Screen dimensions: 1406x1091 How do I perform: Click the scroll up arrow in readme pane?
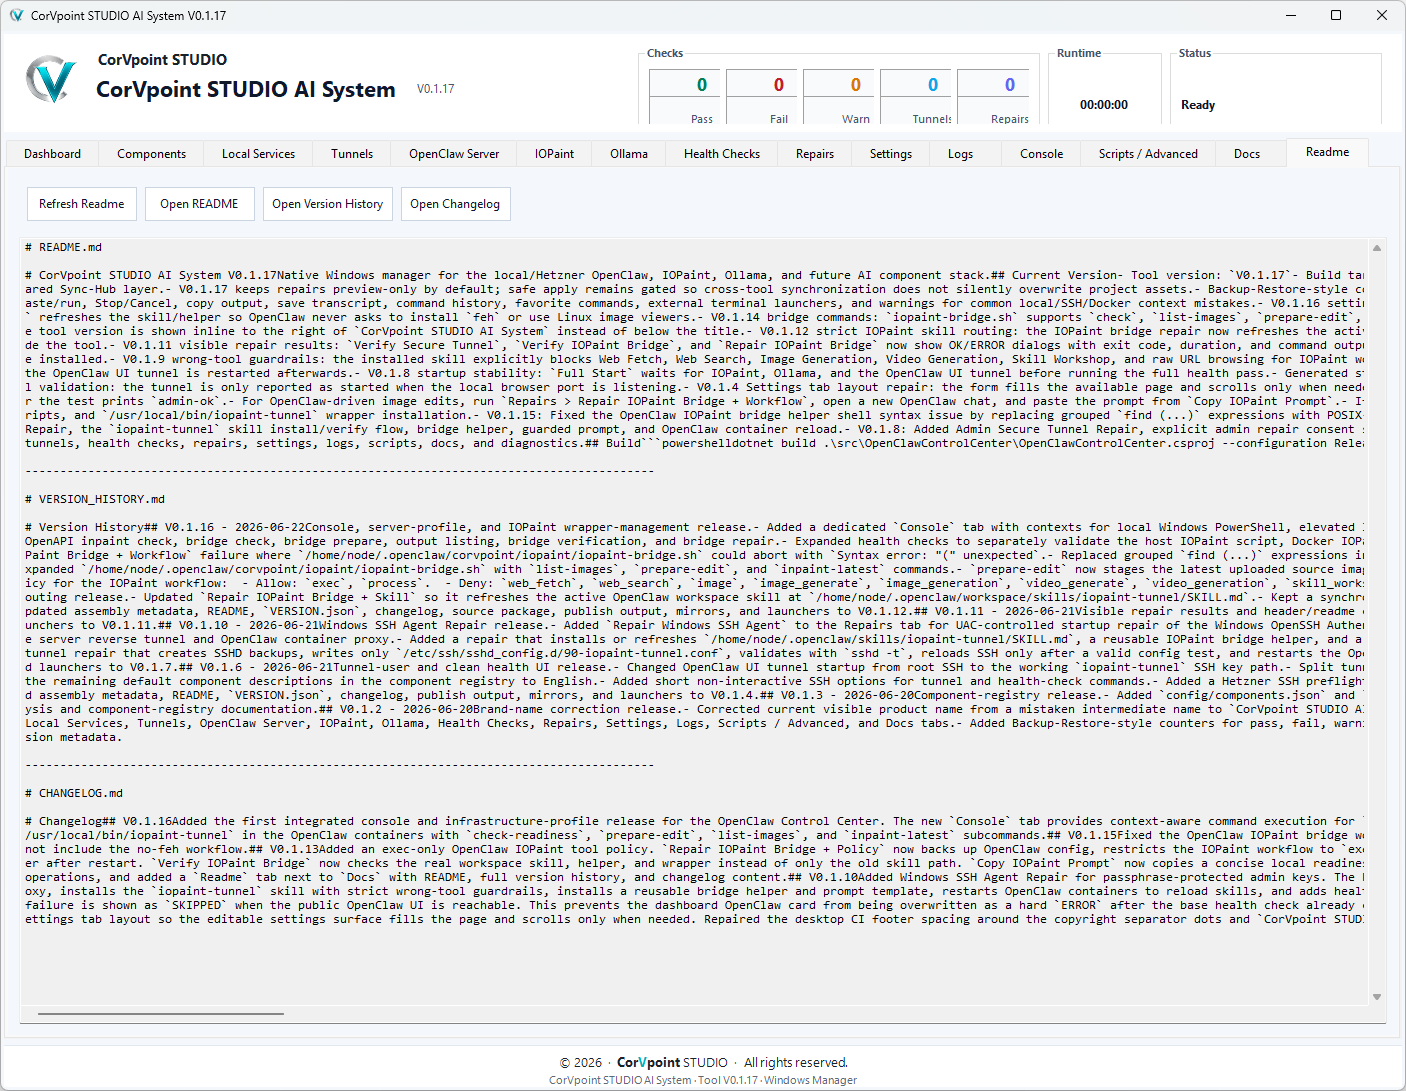tap(1377, 248)
